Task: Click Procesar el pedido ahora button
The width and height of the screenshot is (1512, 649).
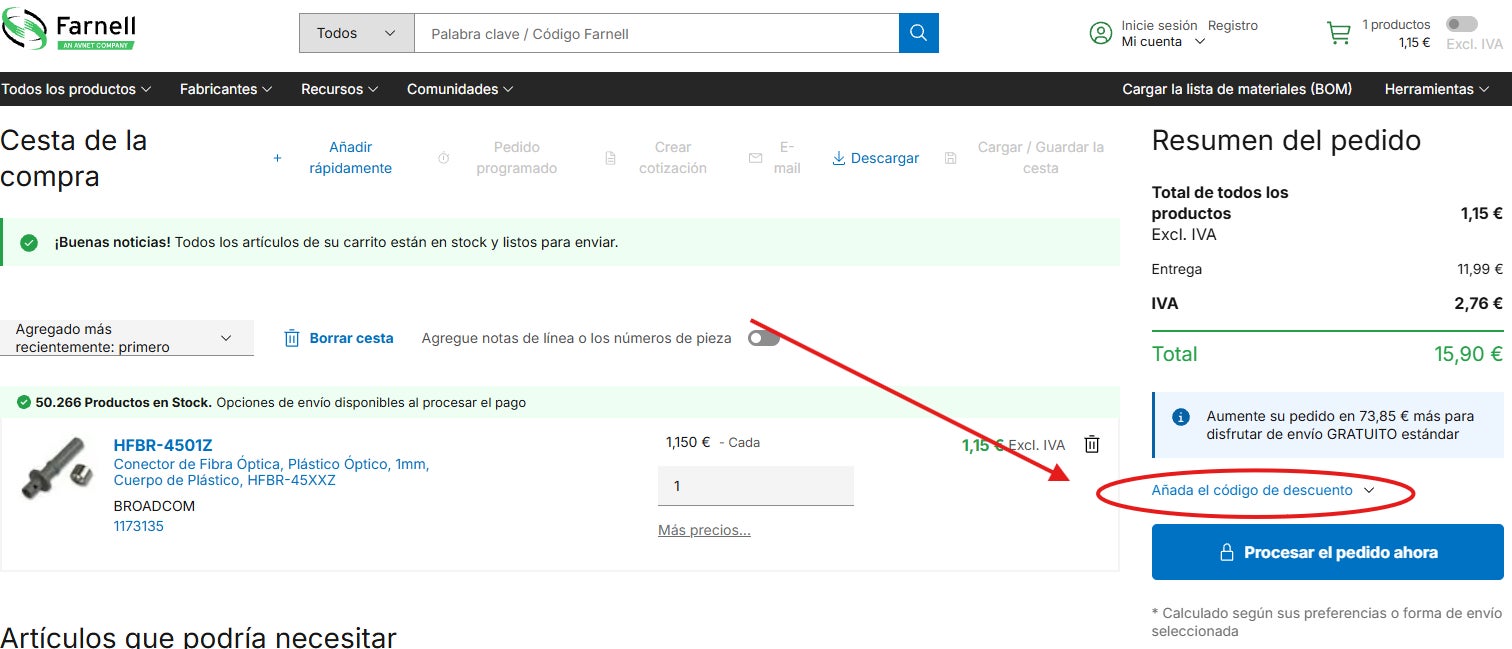Action: click(1327, 552)
